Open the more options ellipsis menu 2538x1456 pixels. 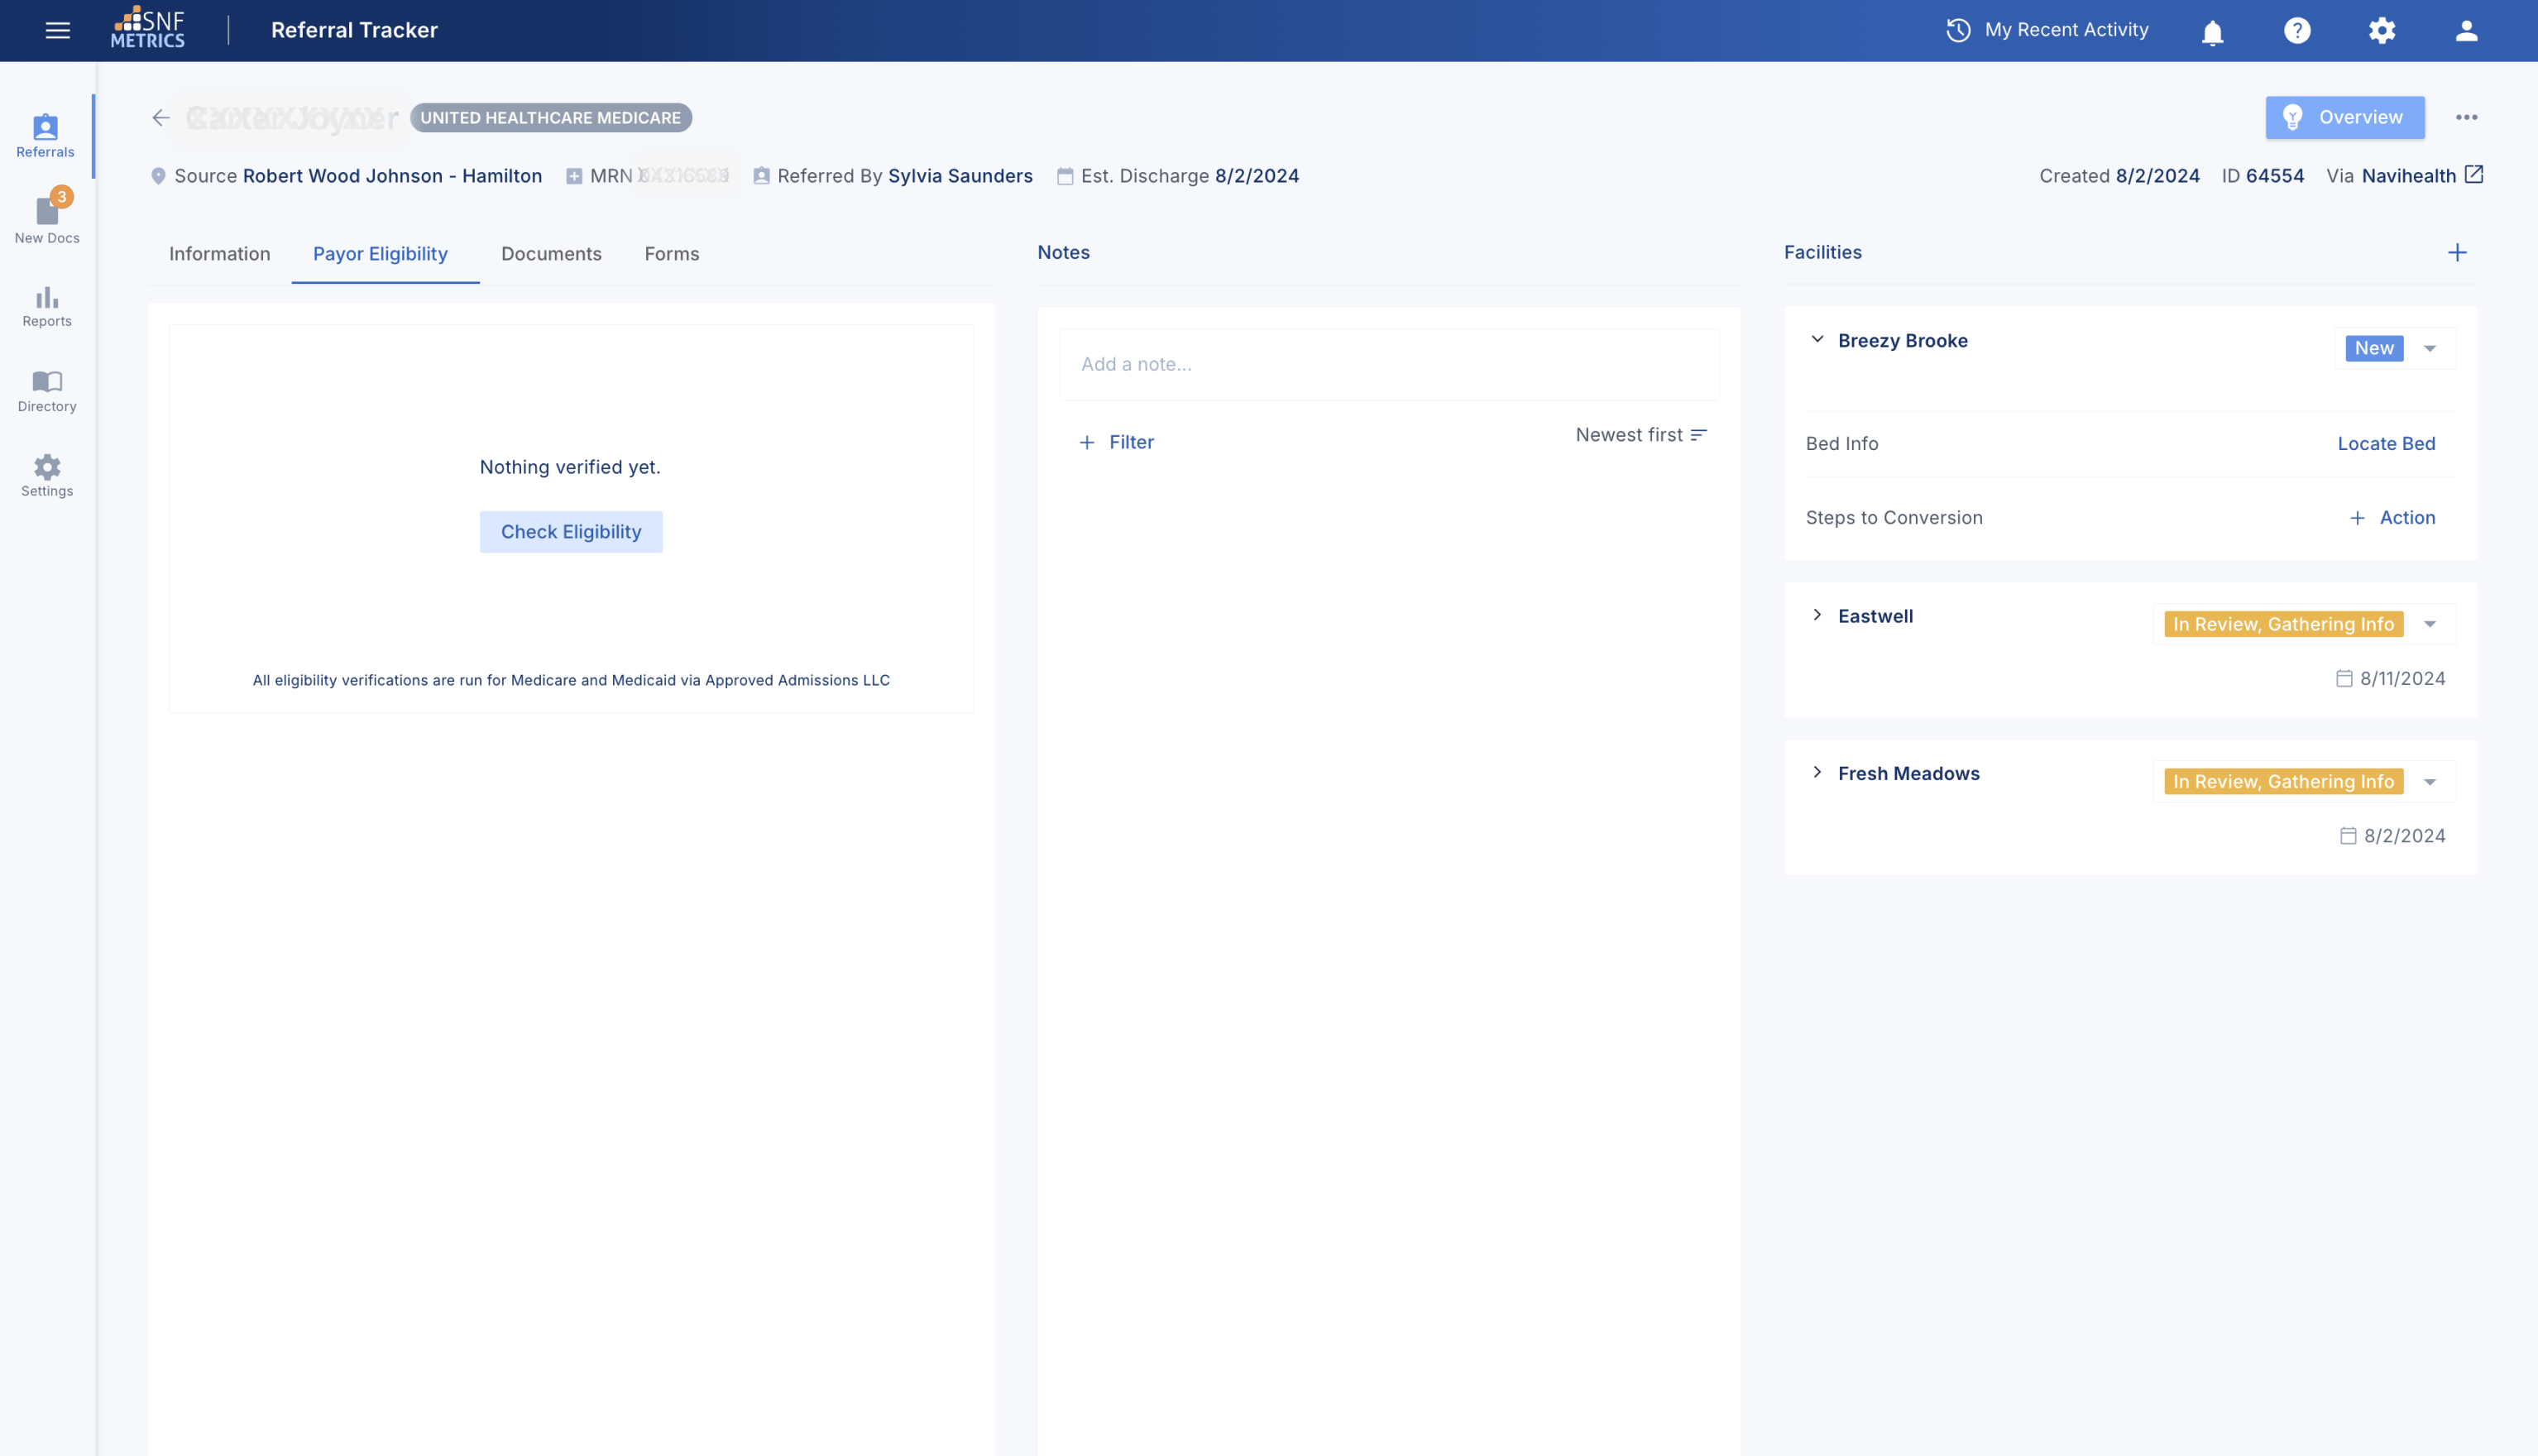click(2468, 117)
